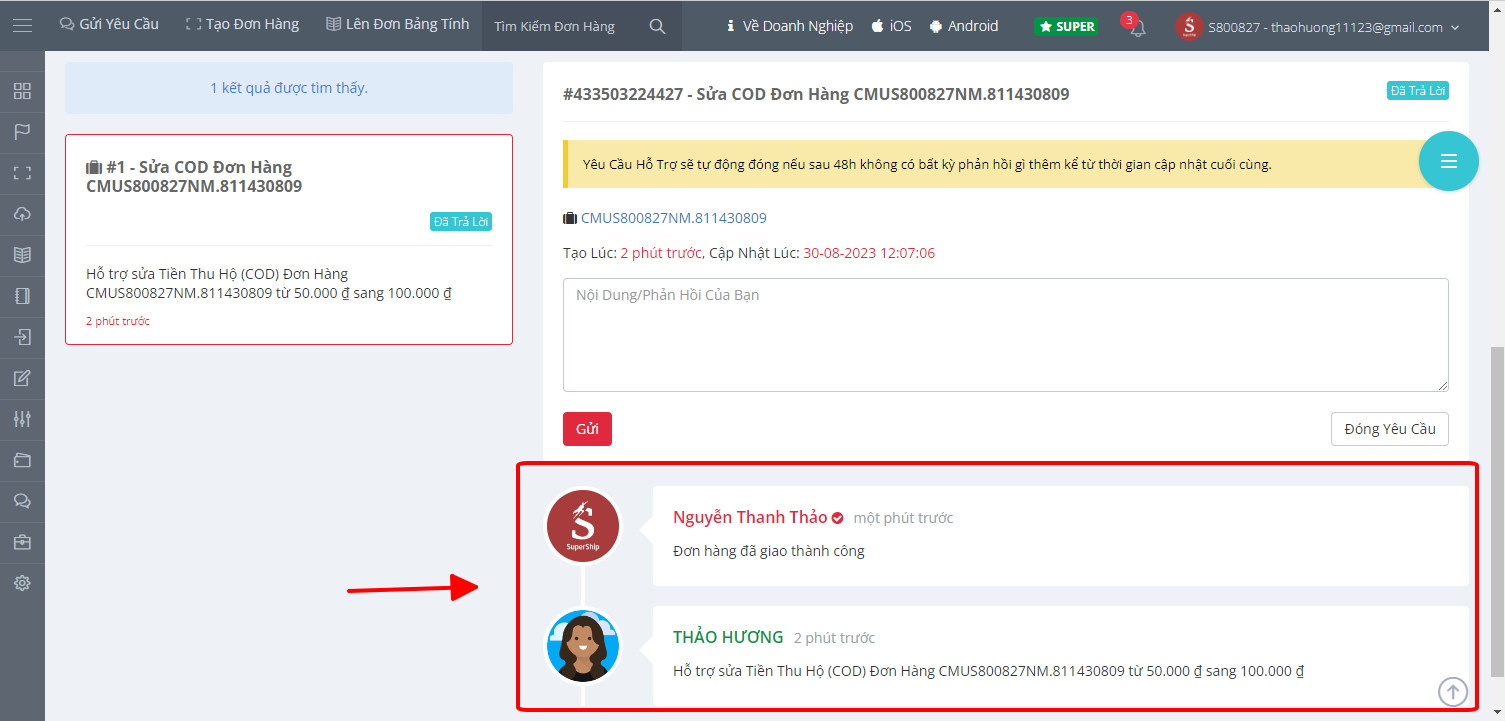Viewport: 1505px width, 721px height.
Task: Open Về Doanh Nghiệp in the top menu
Action: point(789,26)
